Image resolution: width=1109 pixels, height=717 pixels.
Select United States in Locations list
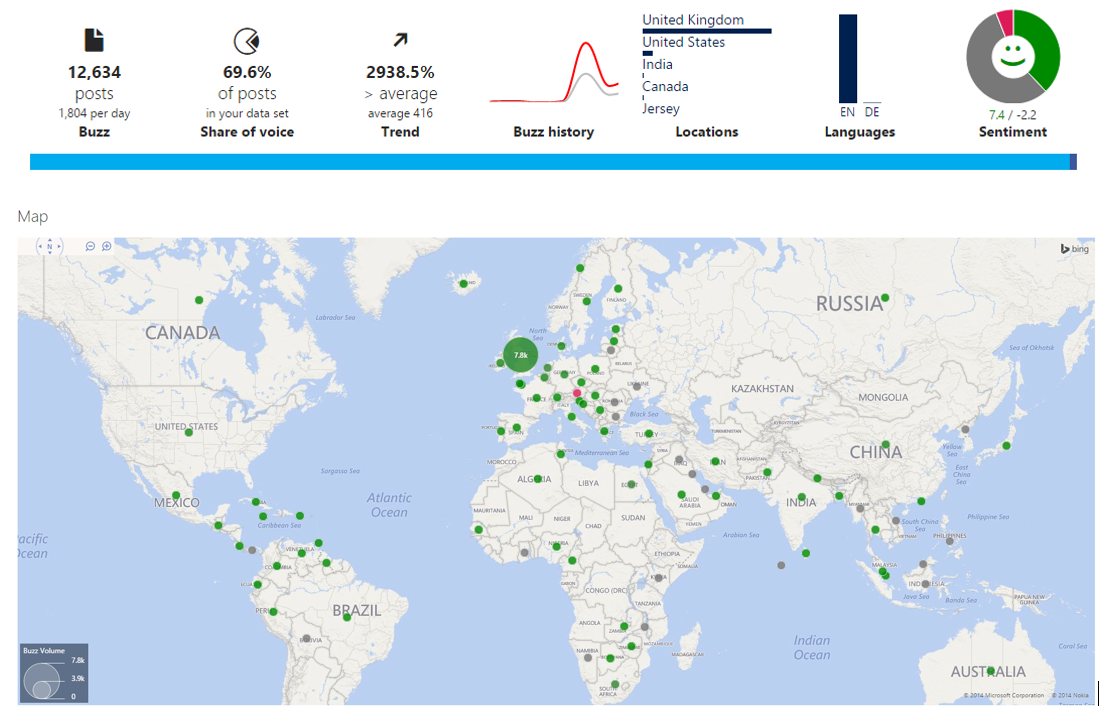point(683,42)
